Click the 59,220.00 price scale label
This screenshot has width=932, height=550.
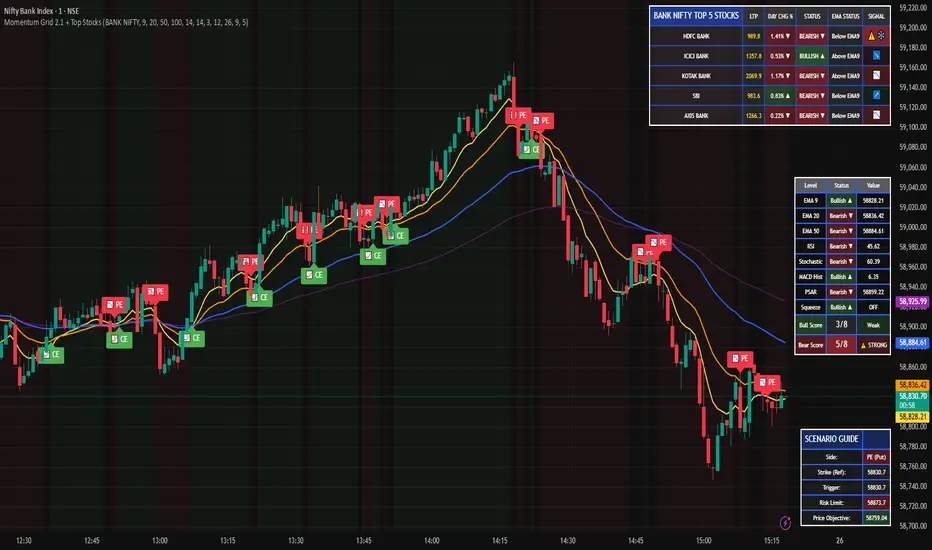coord(913,7)
